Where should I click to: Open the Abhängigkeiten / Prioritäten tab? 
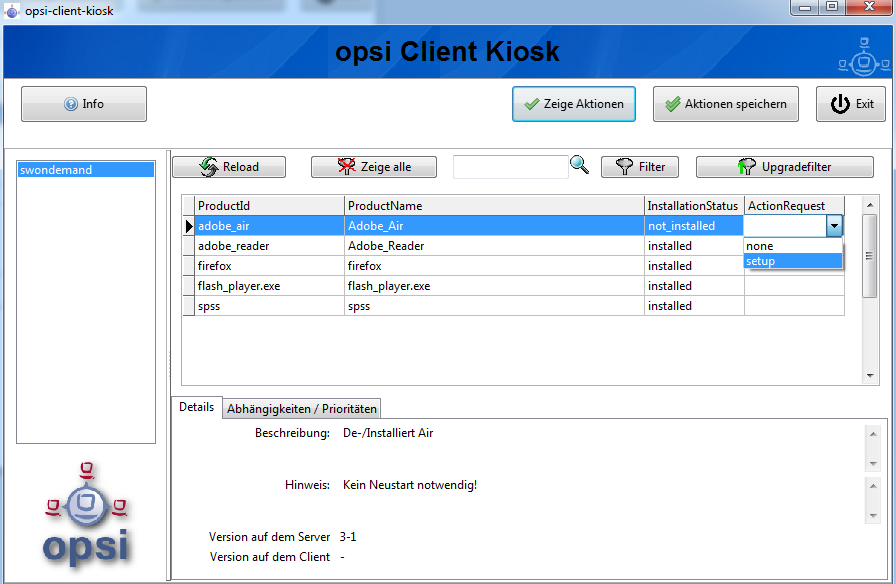coord(302,409)
